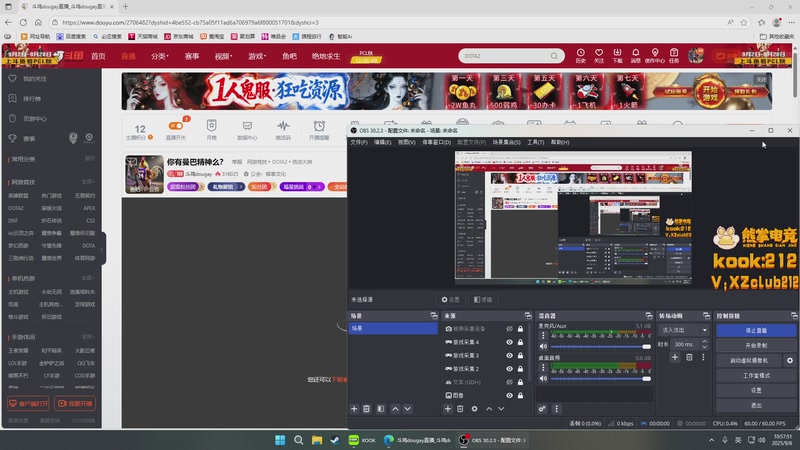Screen dimensions: 800x450
Task: Open 设置 in OBS Controls panel
Action: point(756,390)
